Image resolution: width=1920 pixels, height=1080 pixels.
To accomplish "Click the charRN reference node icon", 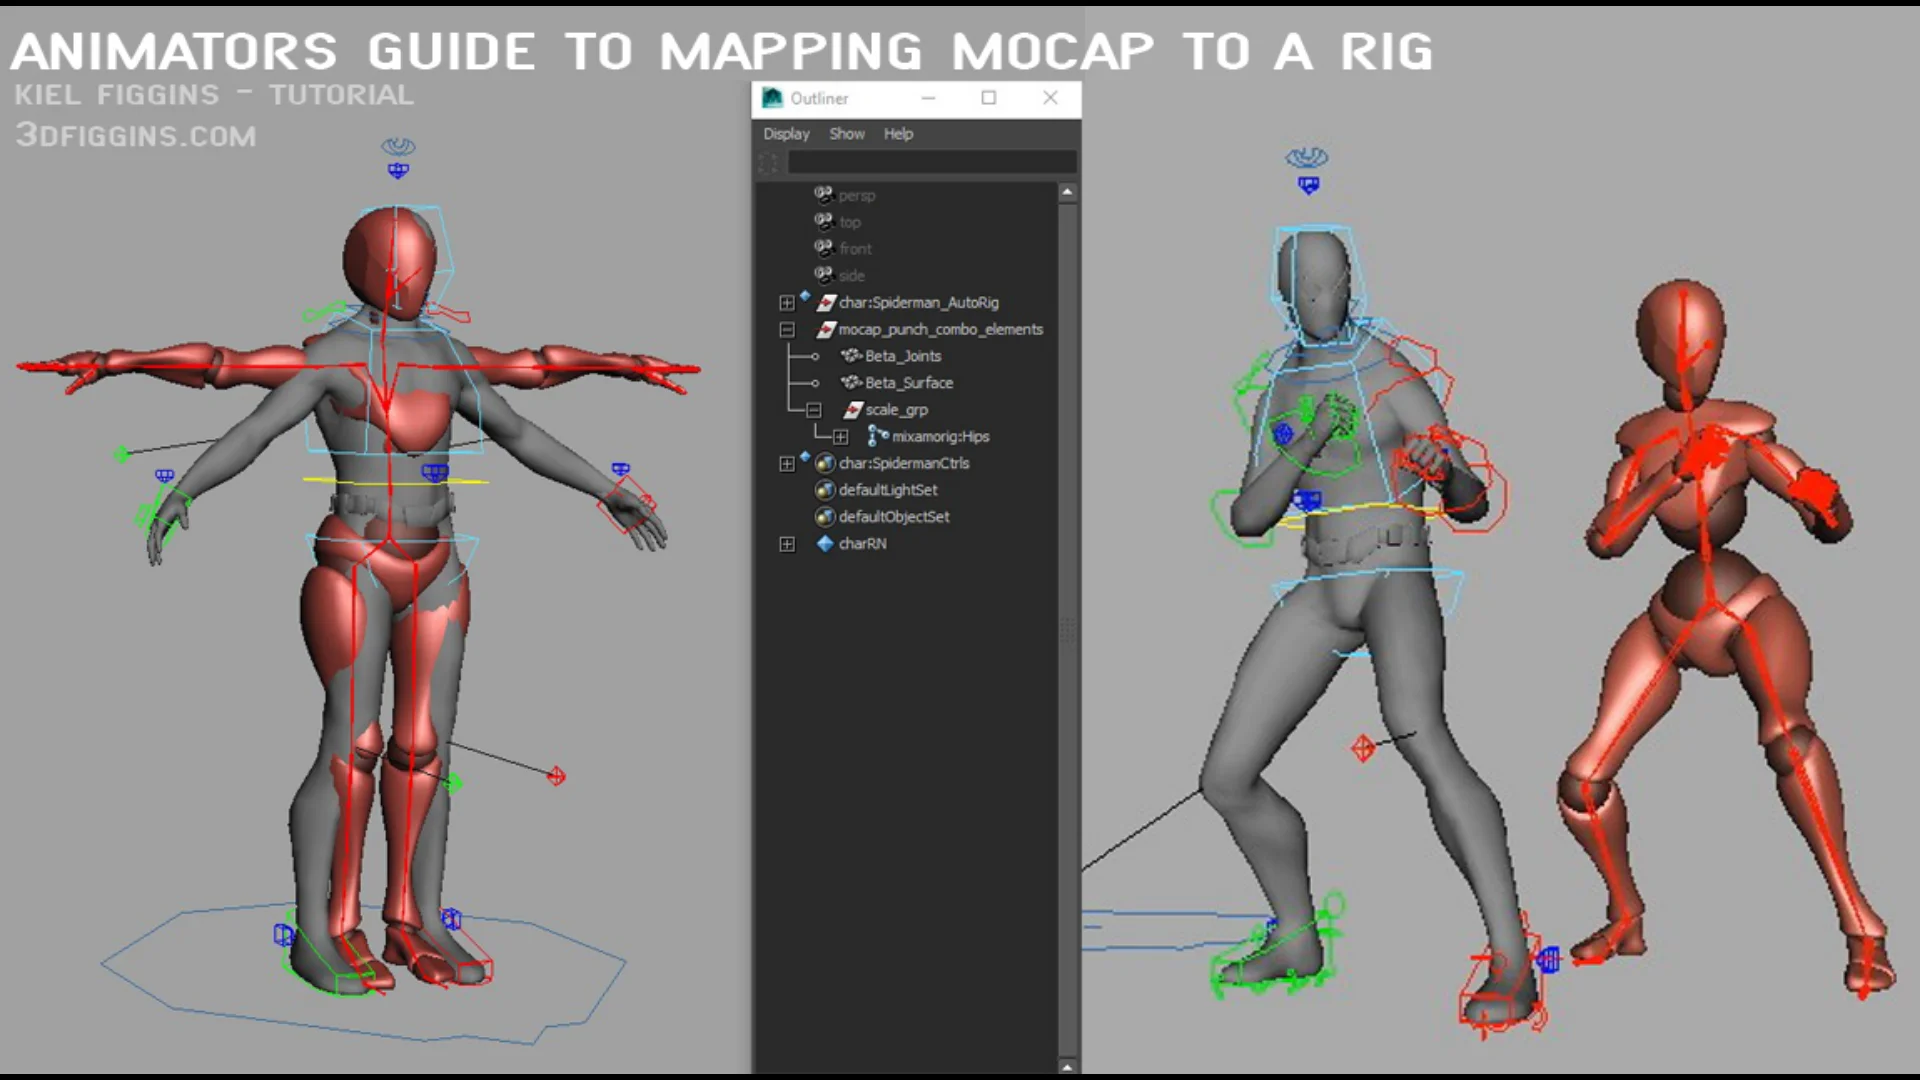I will (825, 544).
